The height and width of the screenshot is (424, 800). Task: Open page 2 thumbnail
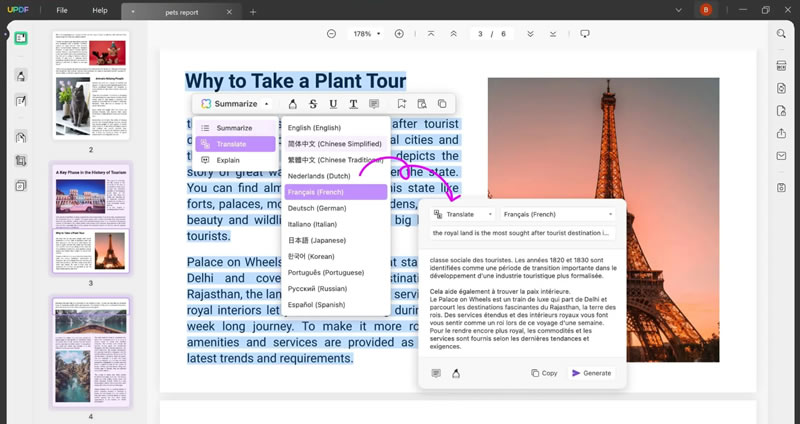(91, 86)
